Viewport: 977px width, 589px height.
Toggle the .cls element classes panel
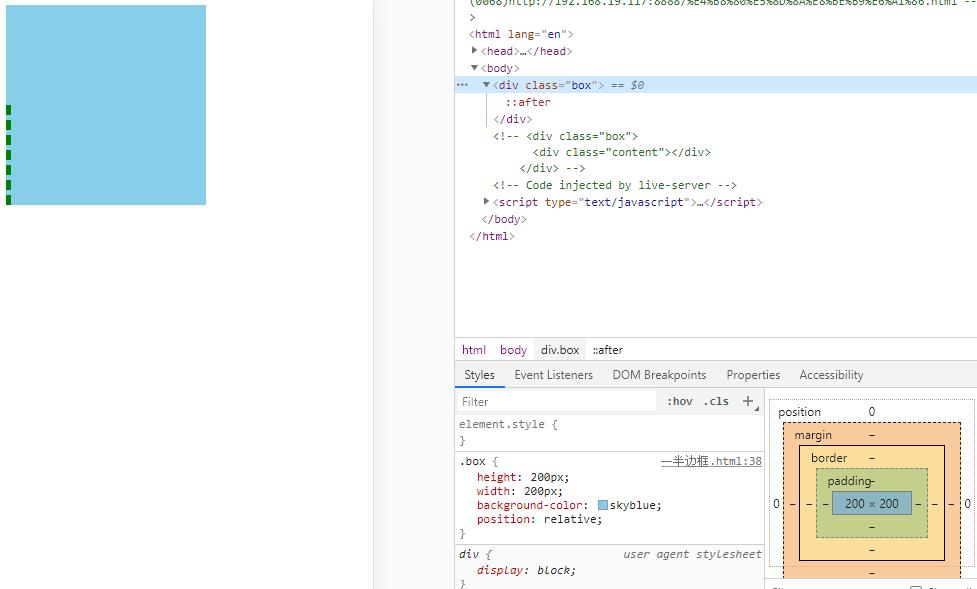(716, 401)
